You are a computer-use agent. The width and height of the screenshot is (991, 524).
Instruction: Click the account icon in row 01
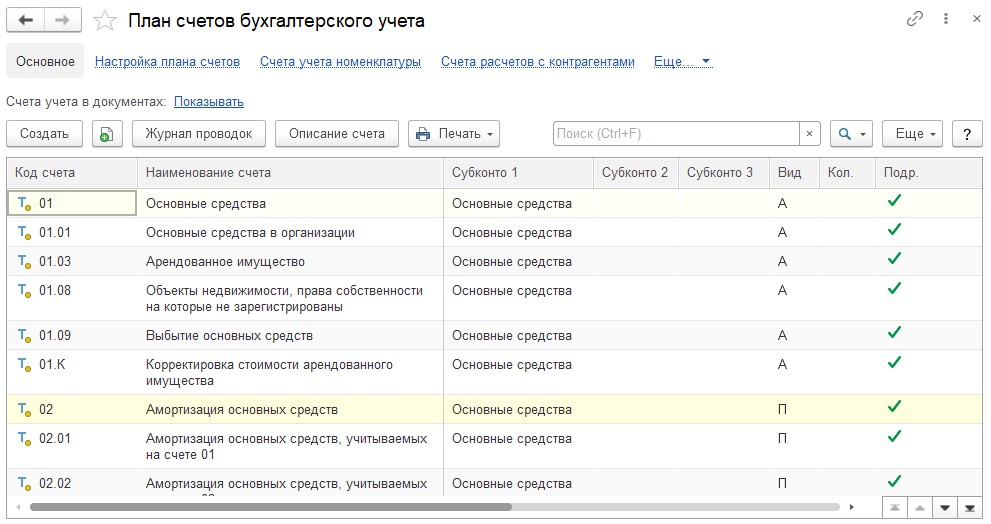click(x=25, y=204)
